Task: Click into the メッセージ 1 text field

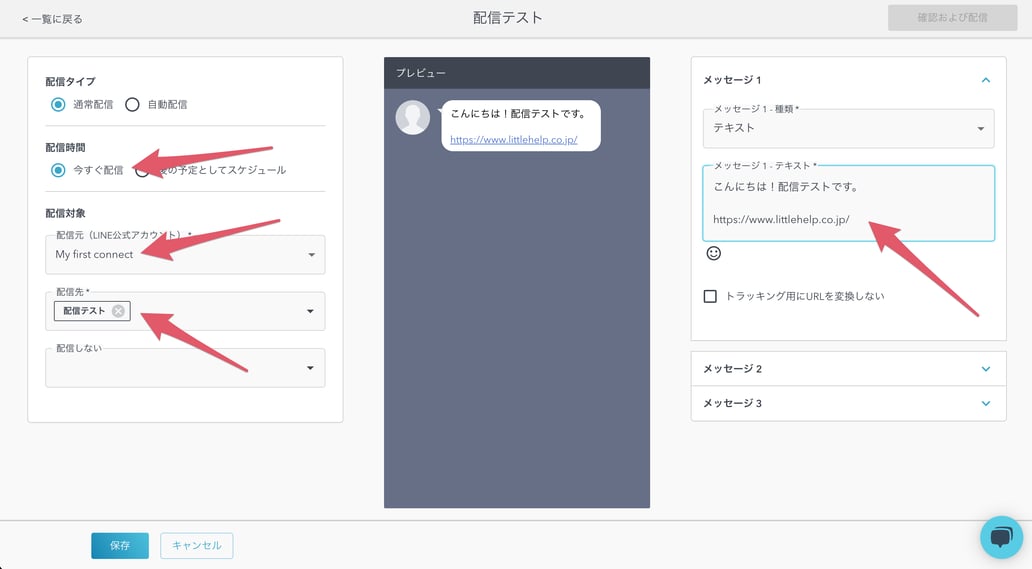Action: 848,203
